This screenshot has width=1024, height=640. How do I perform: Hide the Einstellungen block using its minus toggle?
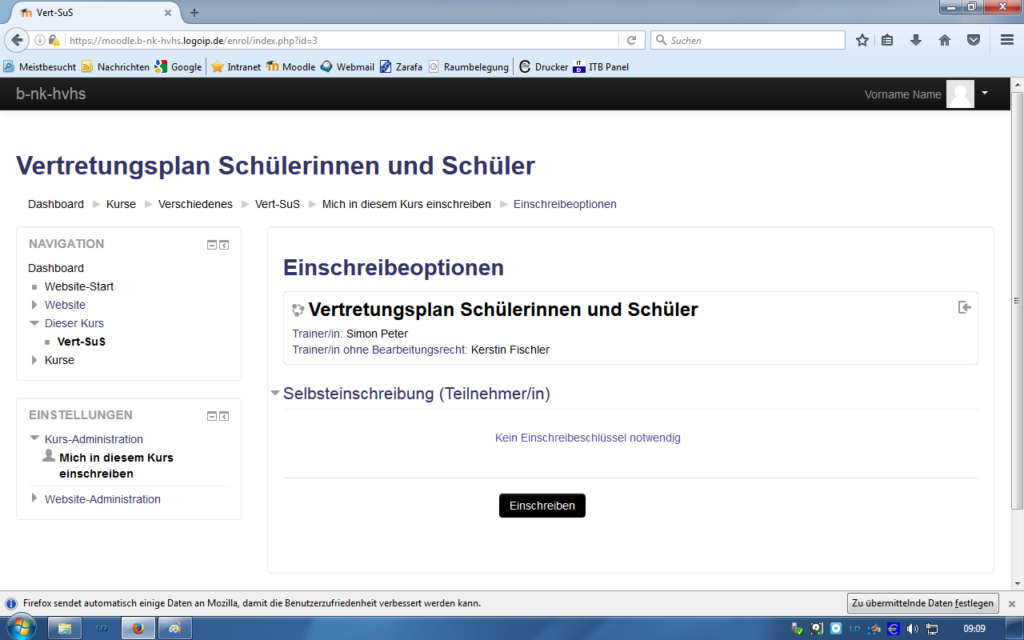(212, 416)
